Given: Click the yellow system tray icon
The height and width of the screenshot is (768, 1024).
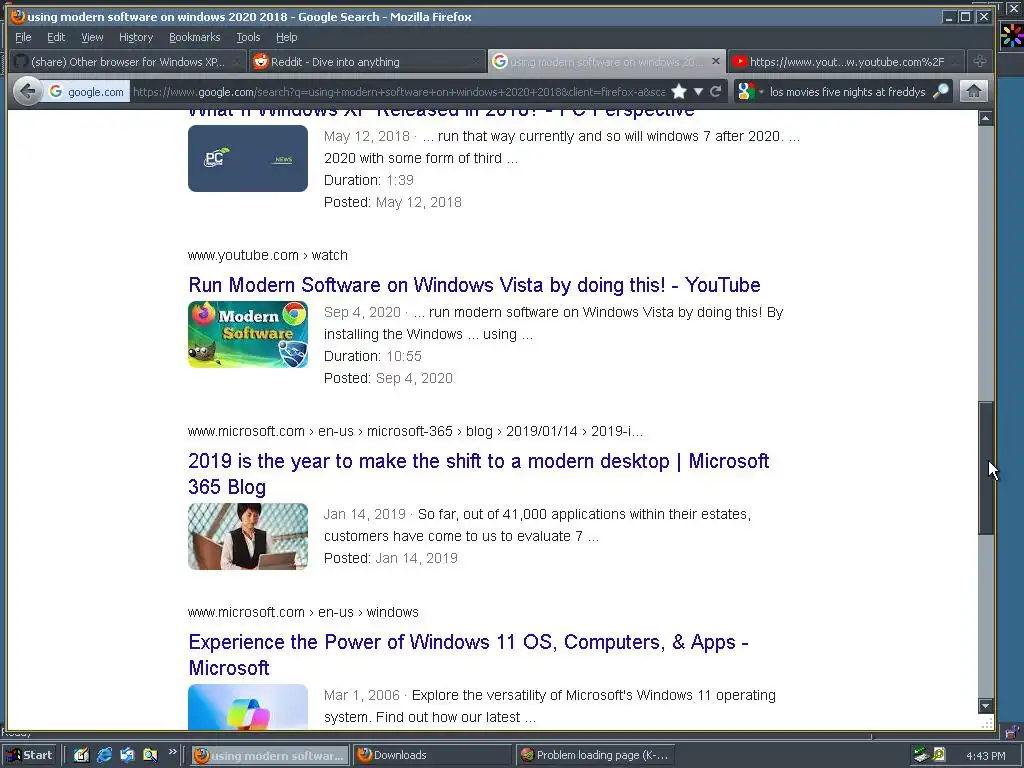Looking at the screenshot, I should [x=939, y=755].
